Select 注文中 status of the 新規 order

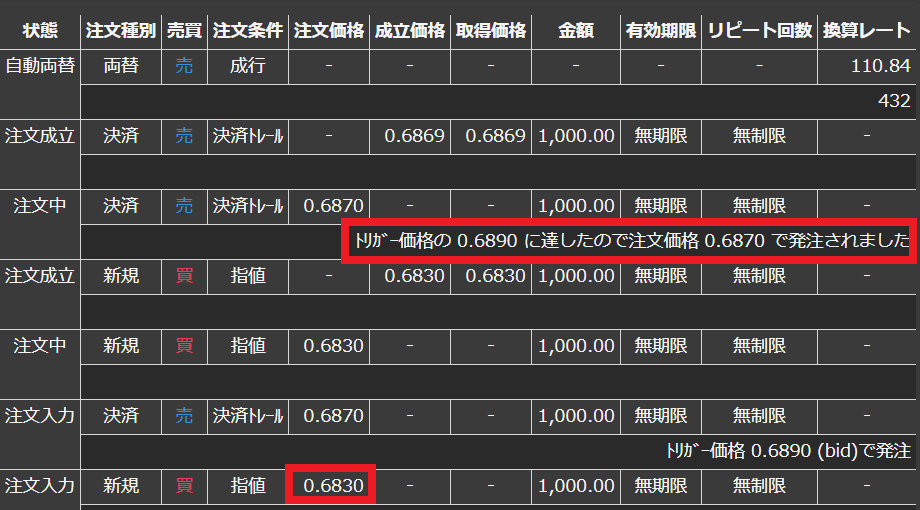click(x=40, y=345)
